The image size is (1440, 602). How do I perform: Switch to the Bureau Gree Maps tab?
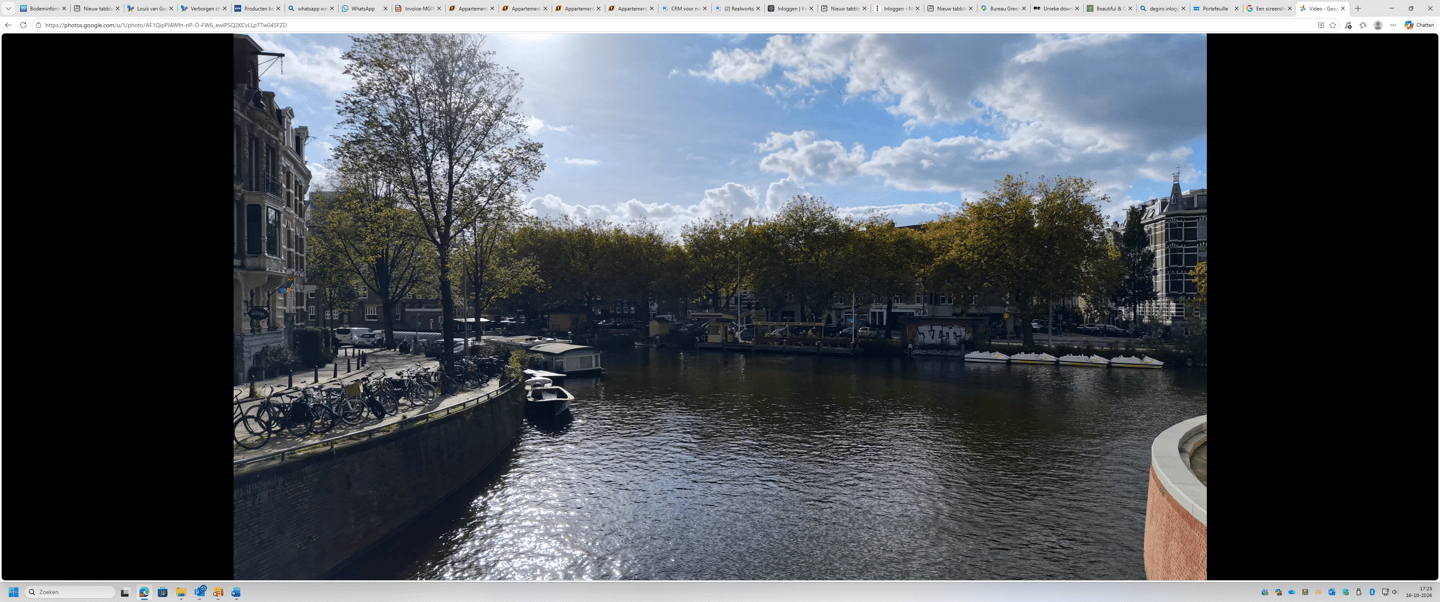click(1003, 8)
